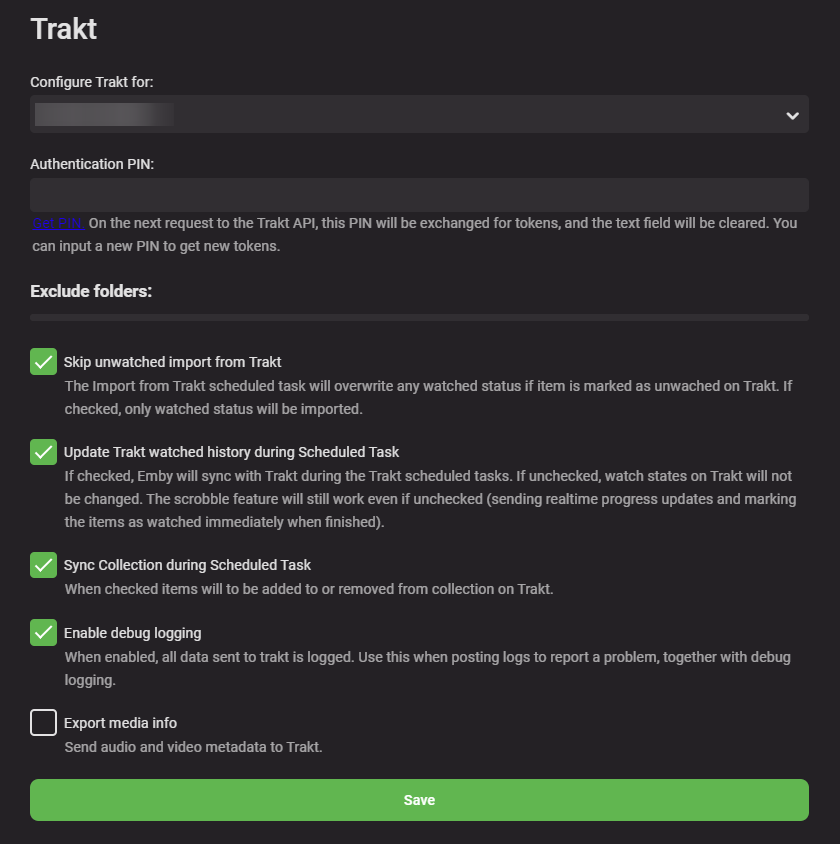Screen dimensions: 840x844
Task: Click the green Save button
Action: point(419,799)
